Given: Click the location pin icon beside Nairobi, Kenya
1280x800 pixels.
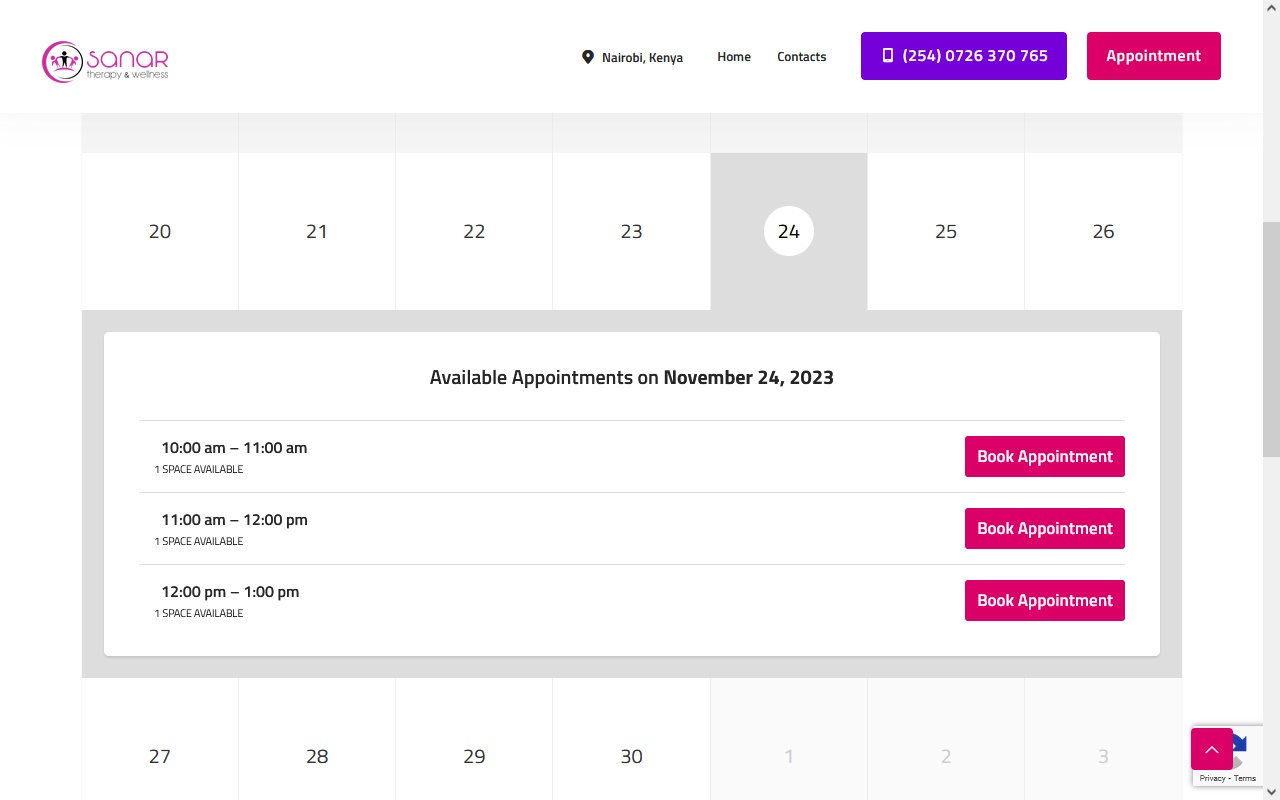Looking at the screenshot, I should pos(588,57).
